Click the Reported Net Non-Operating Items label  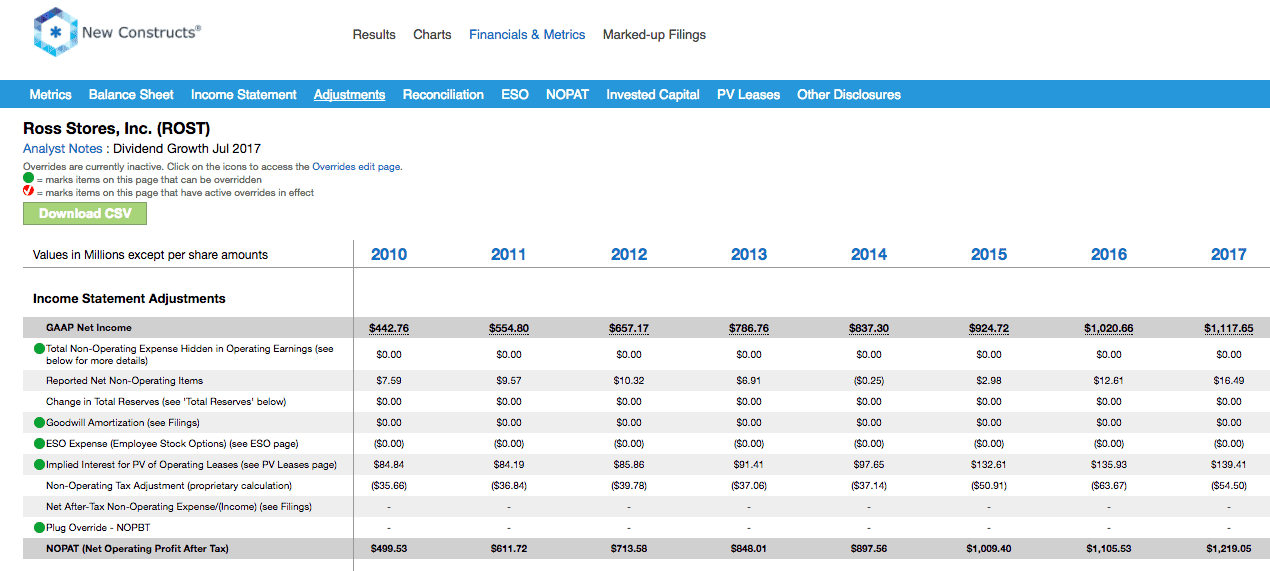pyautogui.click(x=124, y=381)
